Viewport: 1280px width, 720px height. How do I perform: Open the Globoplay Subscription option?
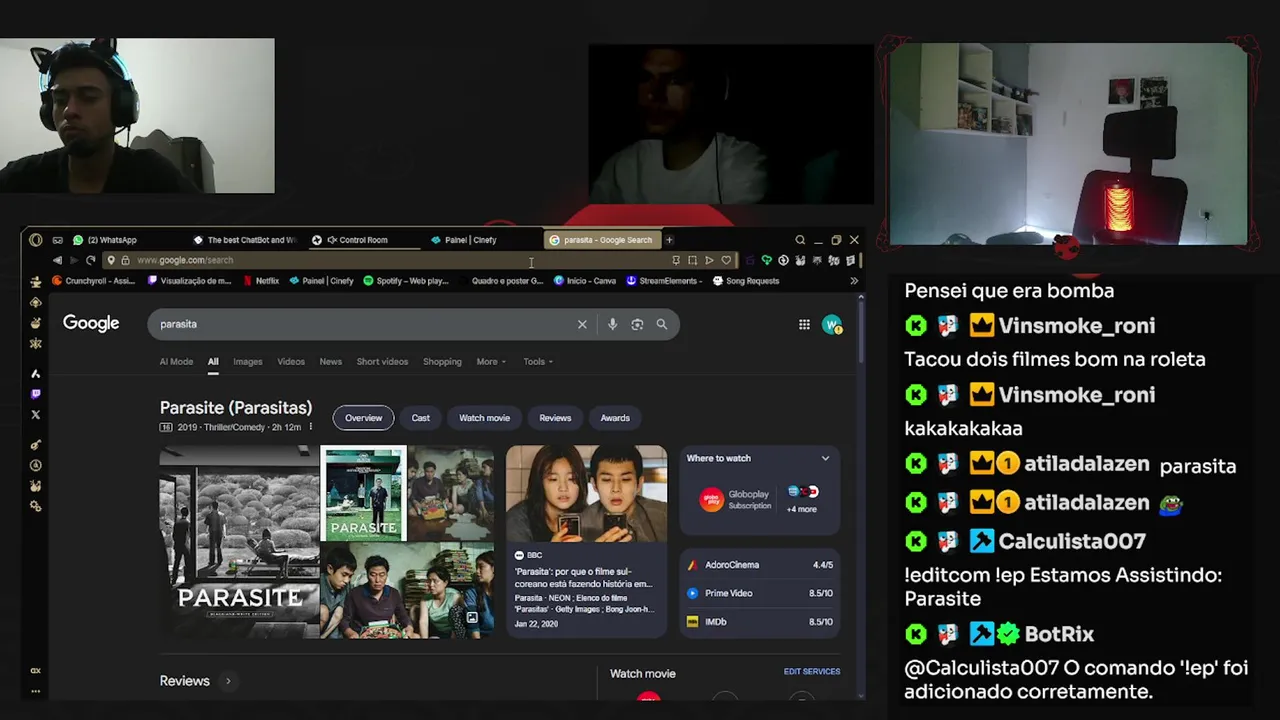click(736, 500)
